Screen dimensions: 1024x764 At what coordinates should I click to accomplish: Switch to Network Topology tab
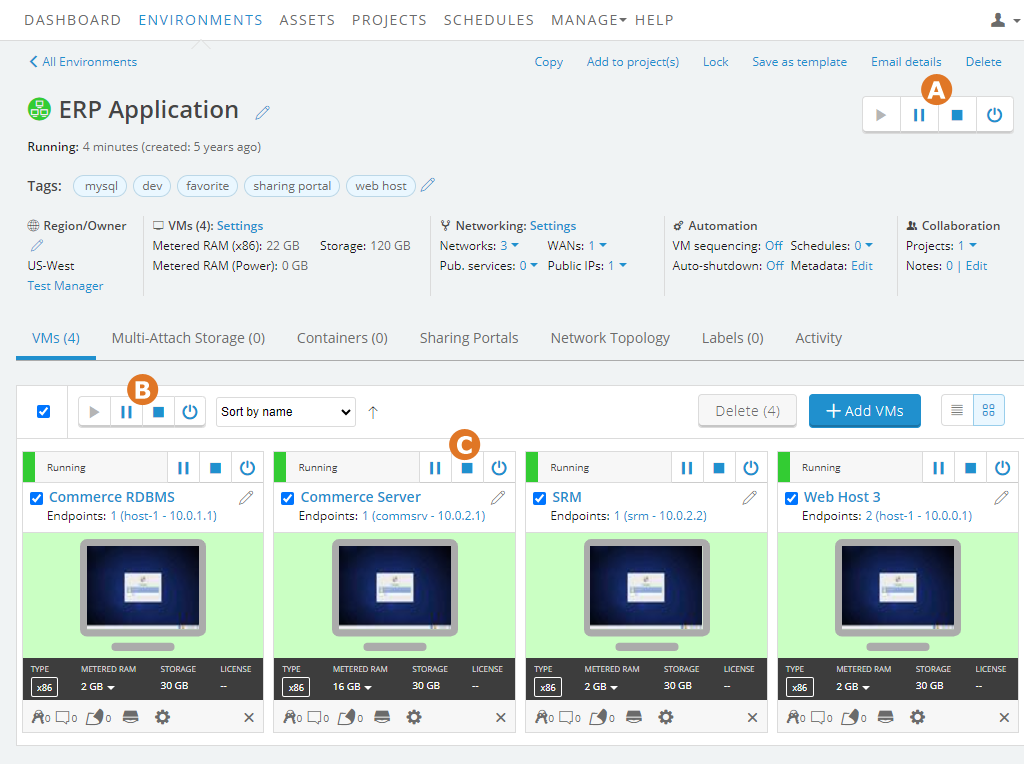pyautogui.click(x=610, y=338)
